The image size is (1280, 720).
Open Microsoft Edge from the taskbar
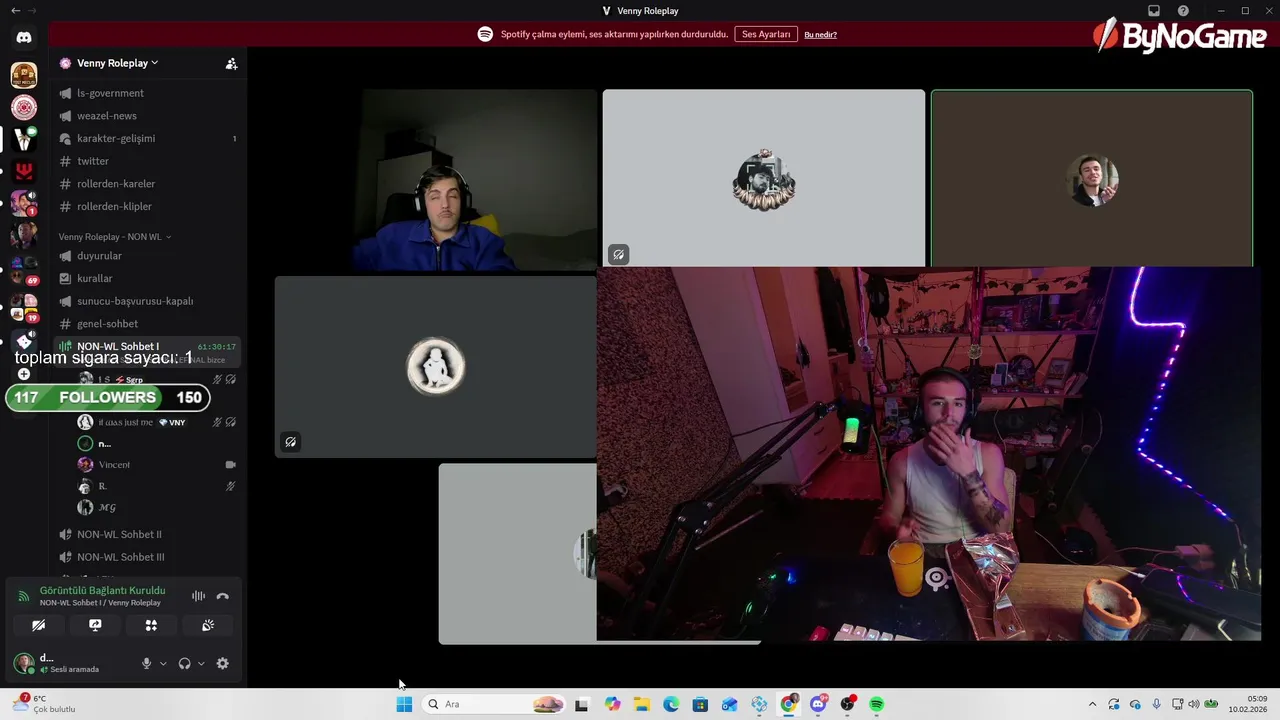tap(671, 704)
